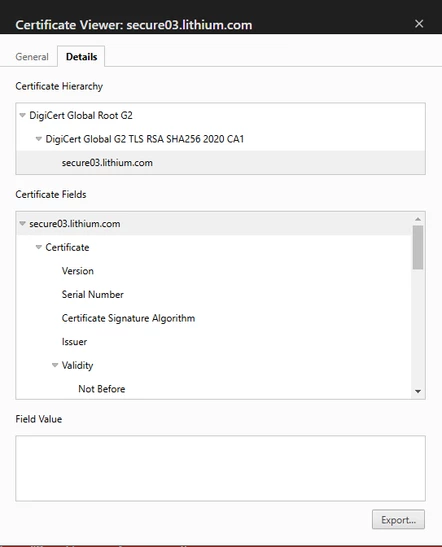
Task: Select secure03.lithium.com in Certificate Hierarchy
Action: pos(220,163)
